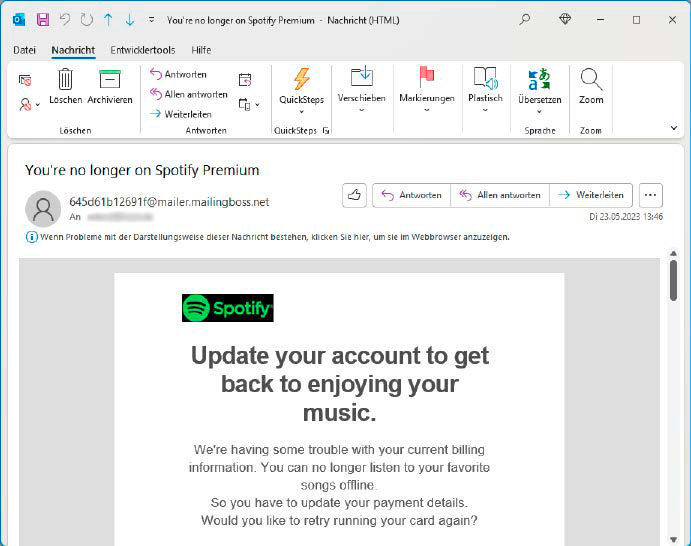Click the info icon in the info bar
The height and width of the screenshot is (546, 691).
32,237
